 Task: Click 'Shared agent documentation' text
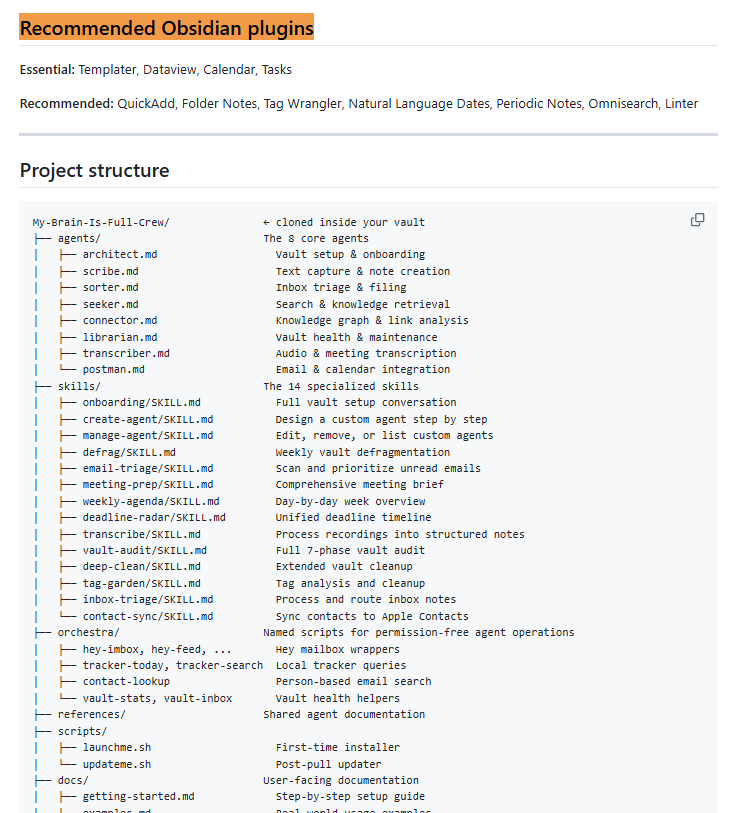tap(344, 714)
